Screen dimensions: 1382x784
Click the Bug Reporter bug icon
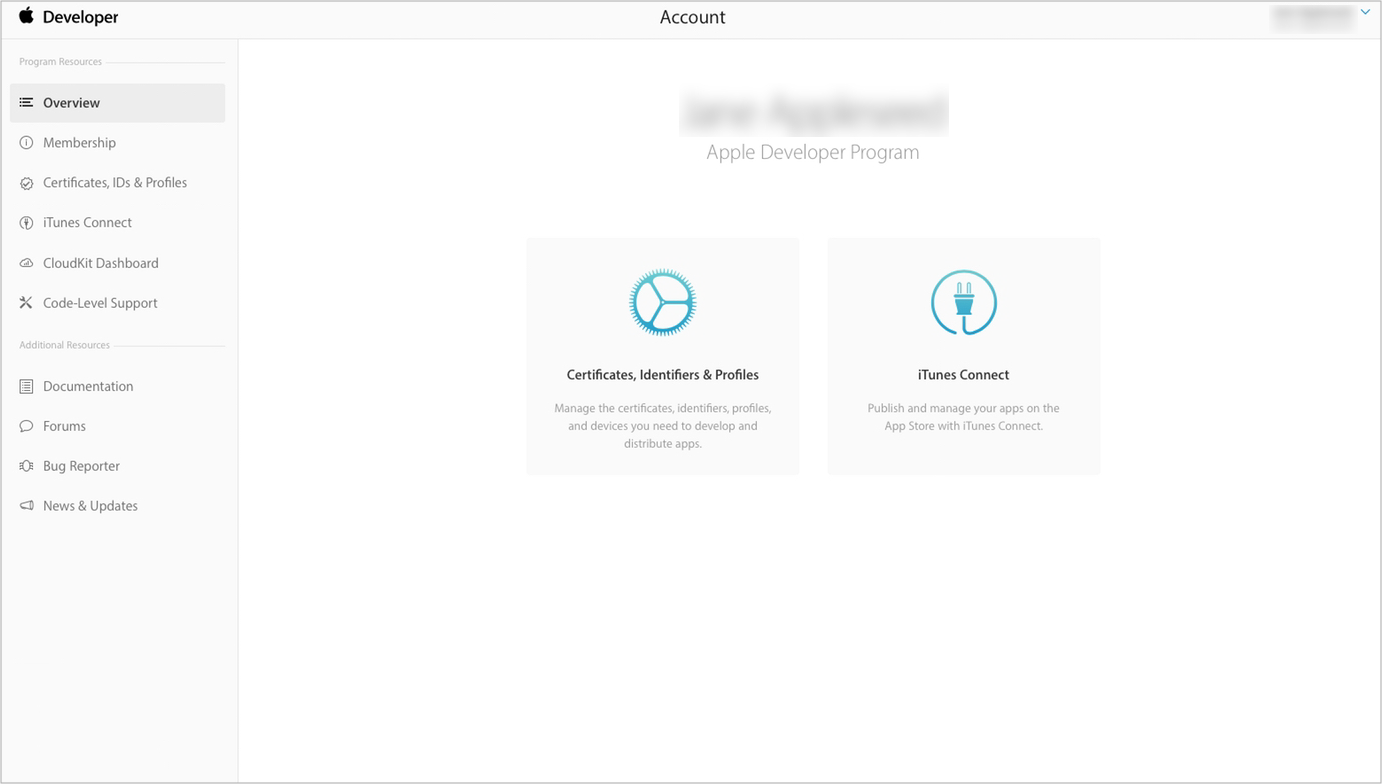point(26,466)
